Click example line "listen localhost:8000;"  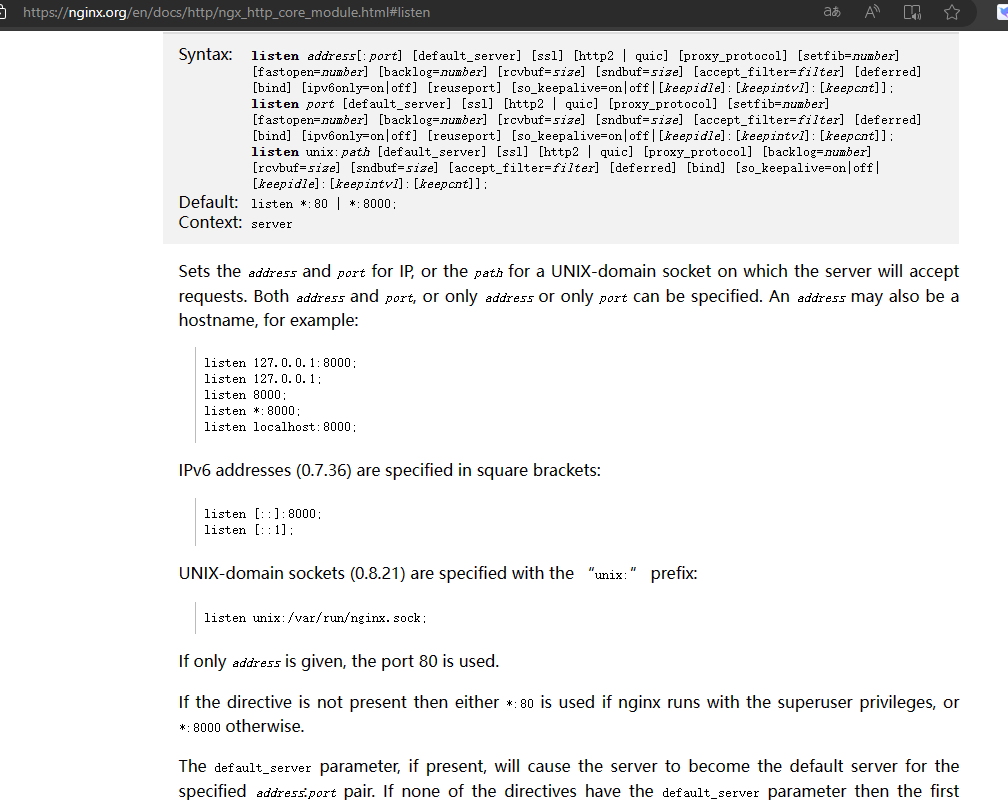coord(280,427)
